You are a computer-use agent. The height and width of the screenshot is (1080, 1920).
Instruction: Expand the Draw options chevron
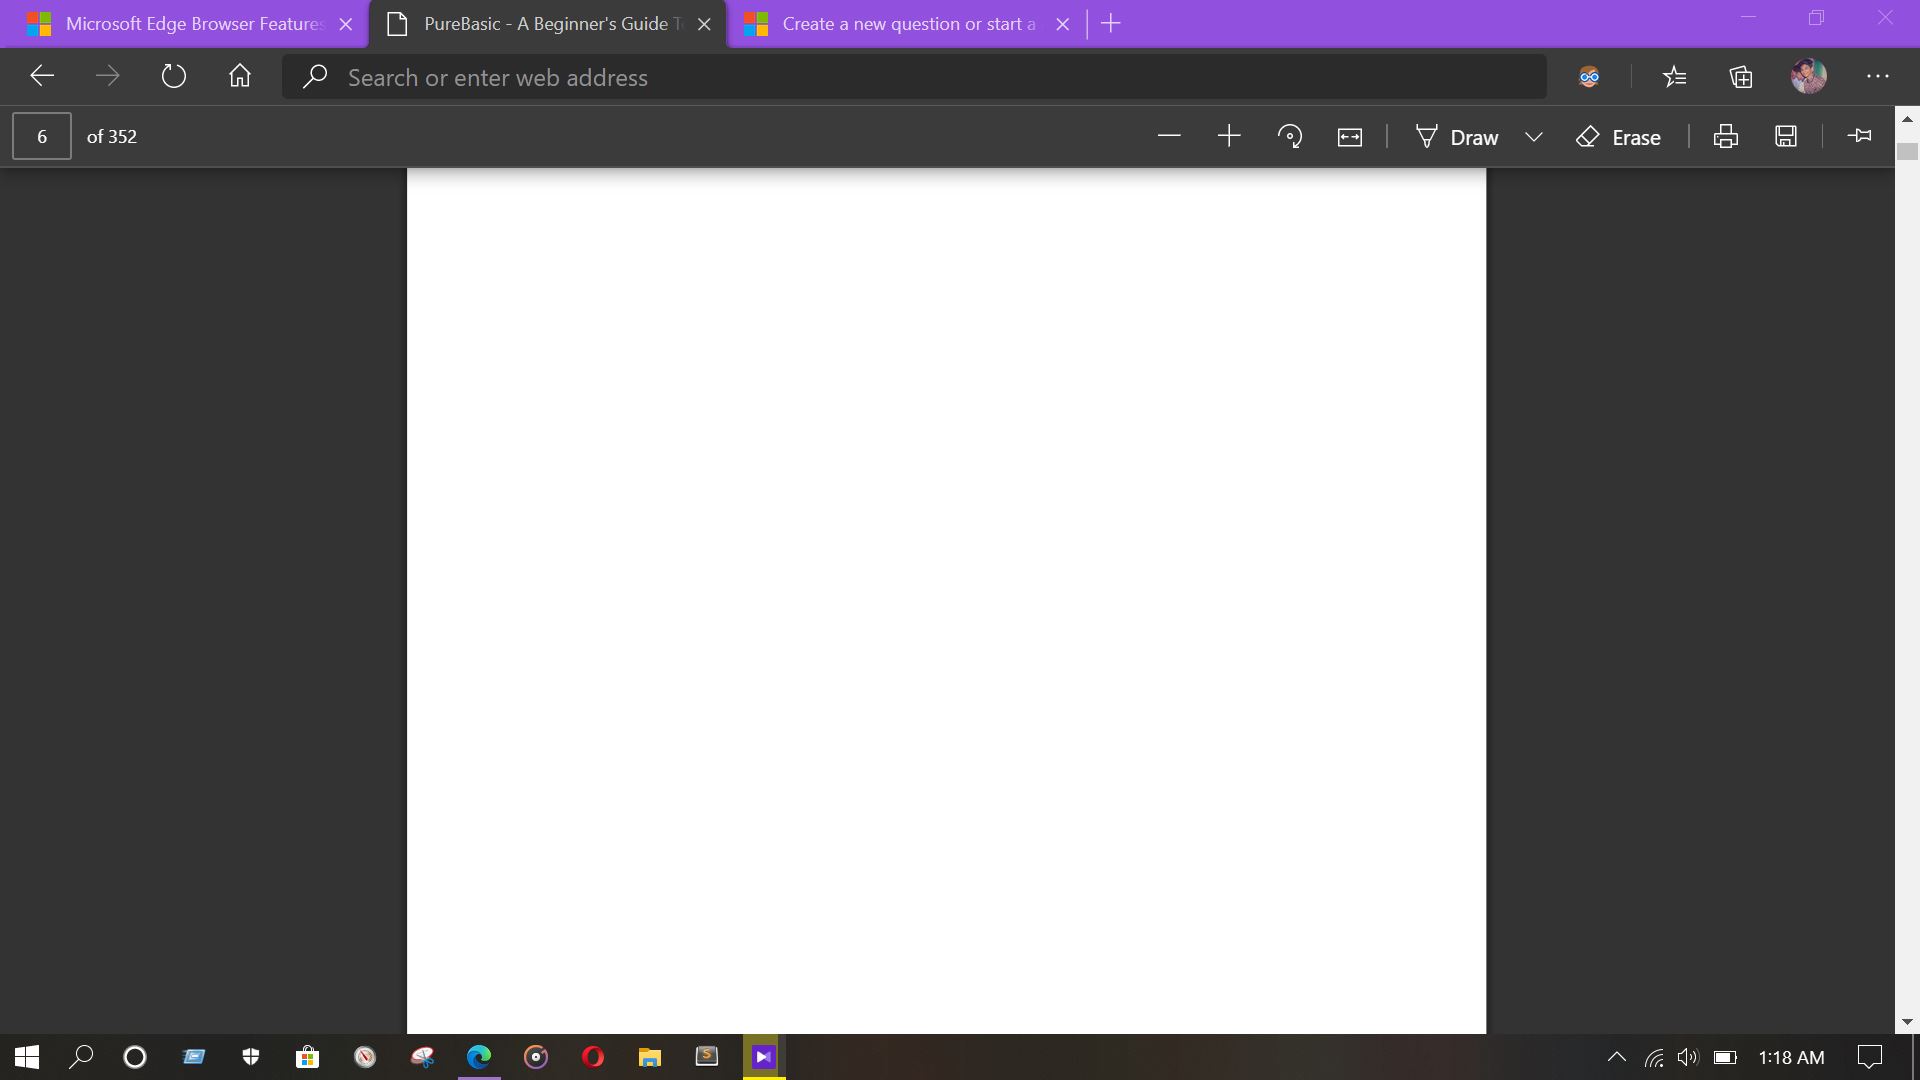coord(1534,137)
